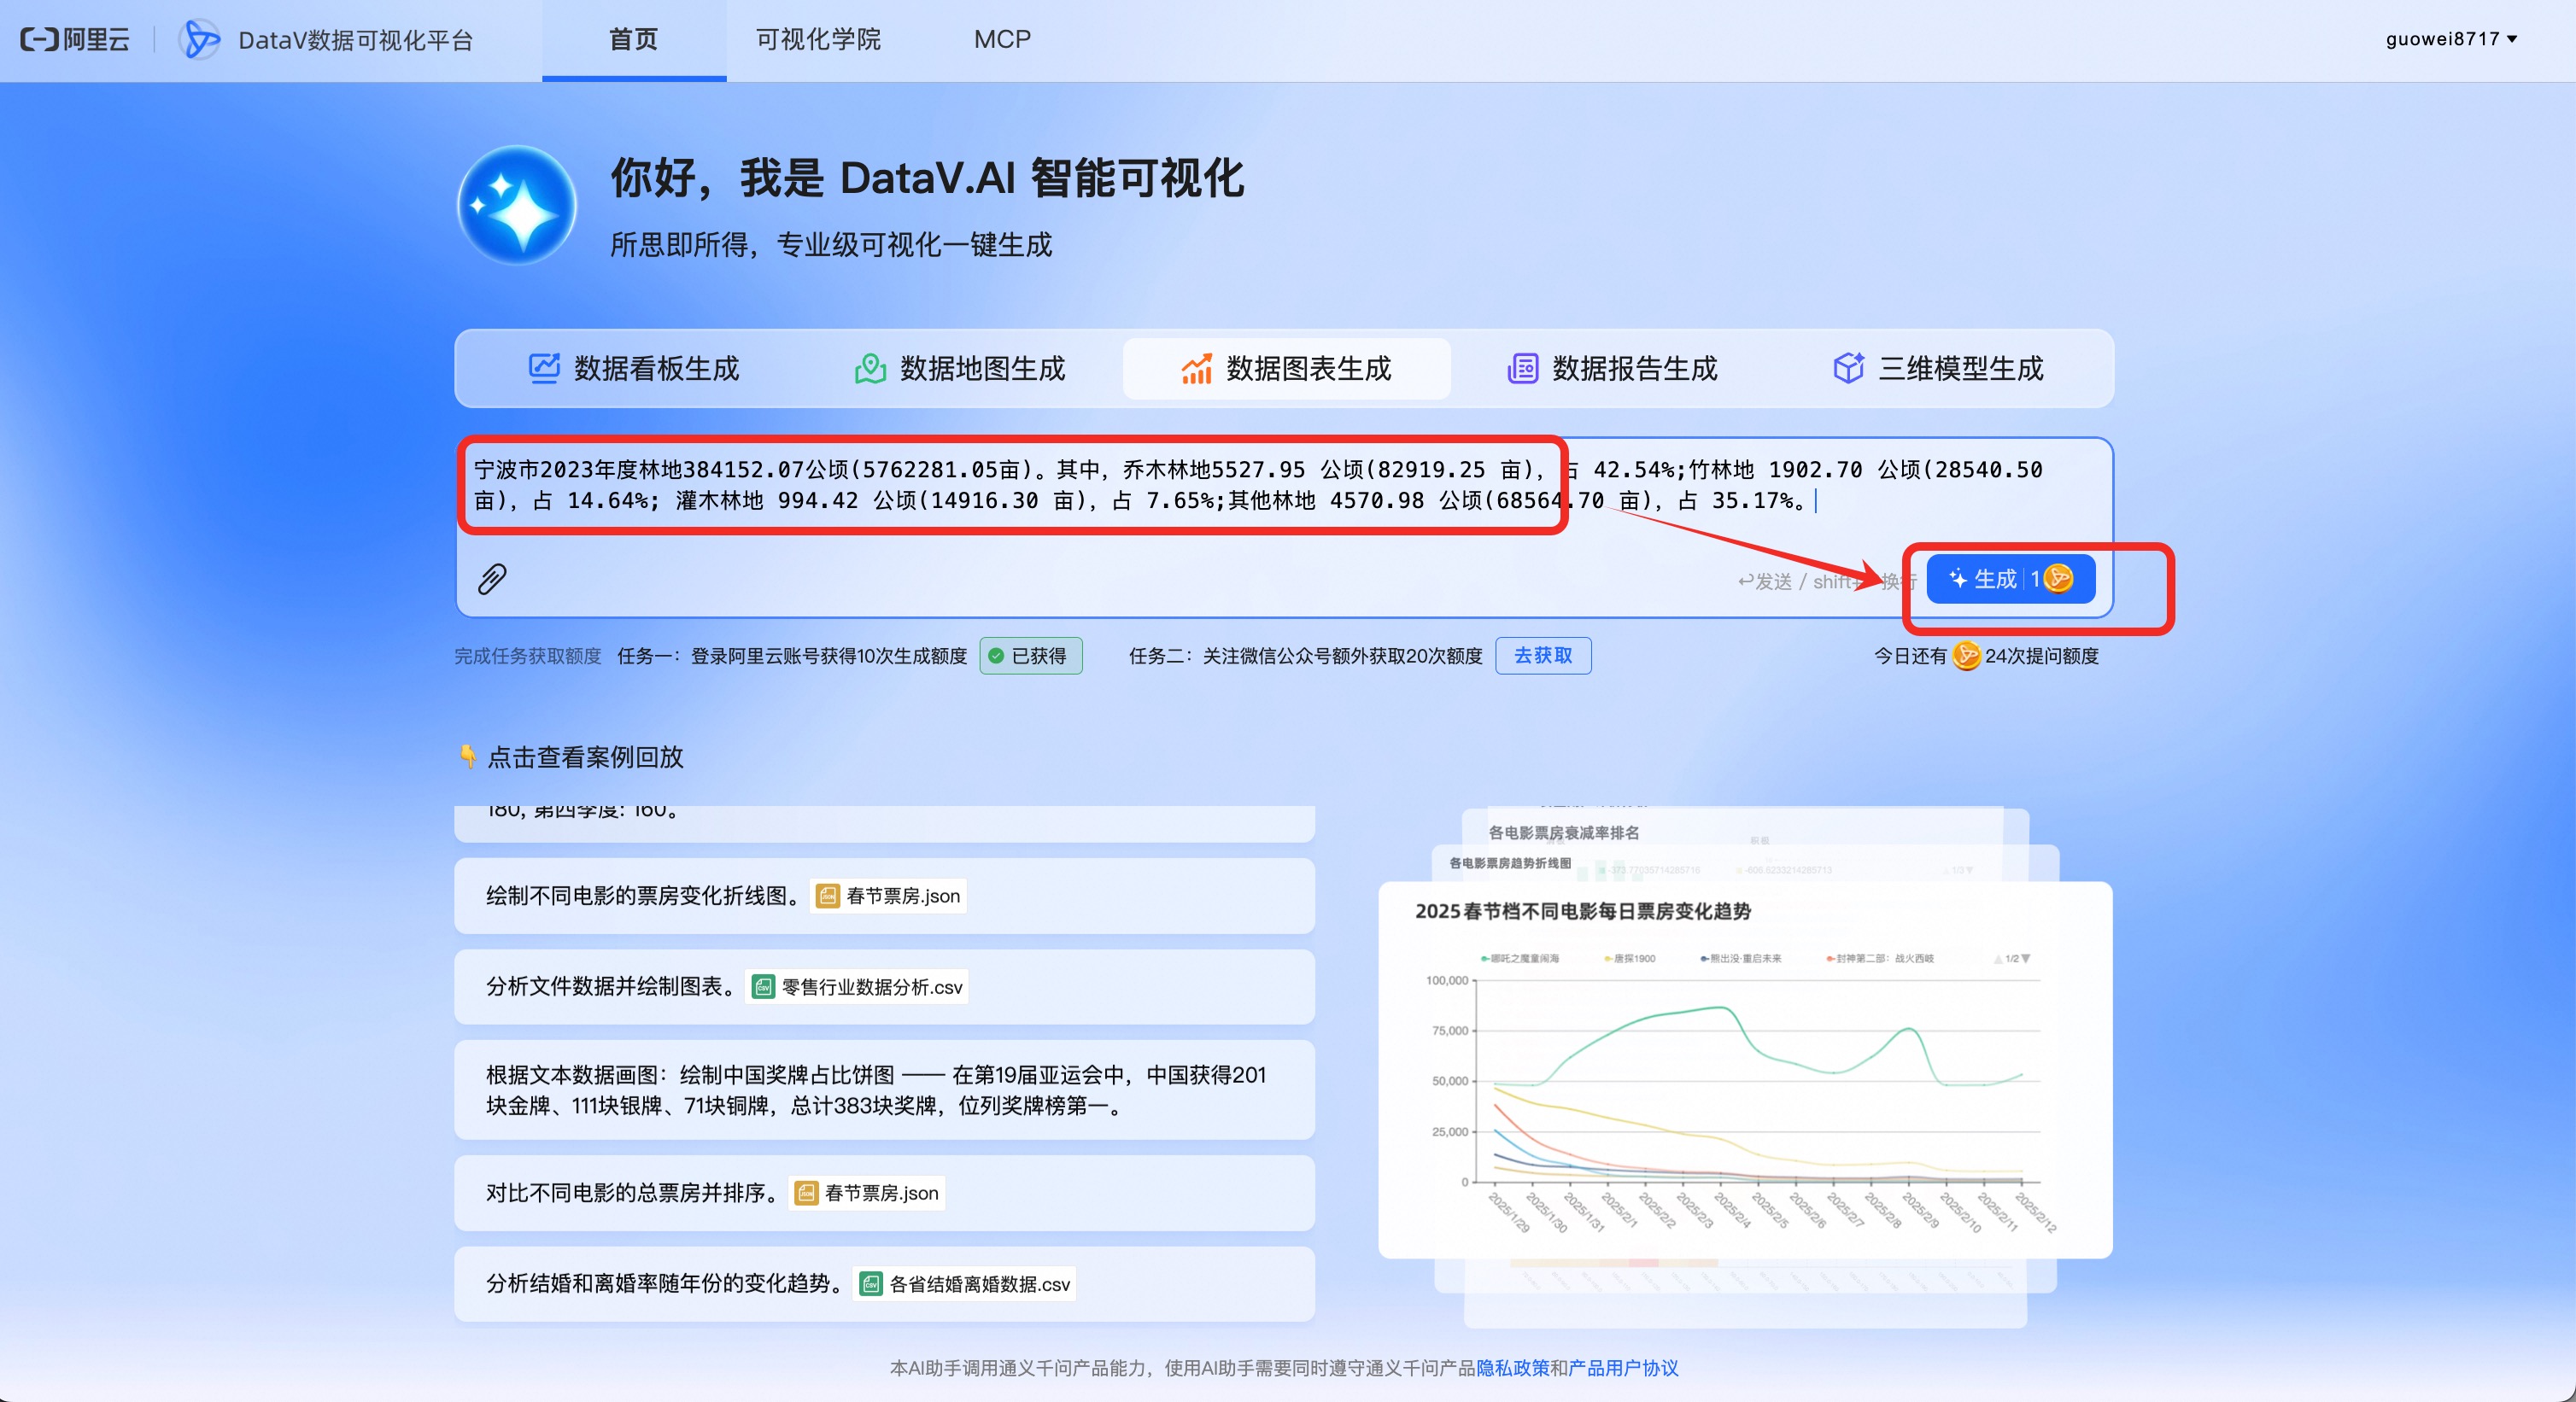
Task: Click the DataV.AI sparkle avatar
Action: pos(516,205)
